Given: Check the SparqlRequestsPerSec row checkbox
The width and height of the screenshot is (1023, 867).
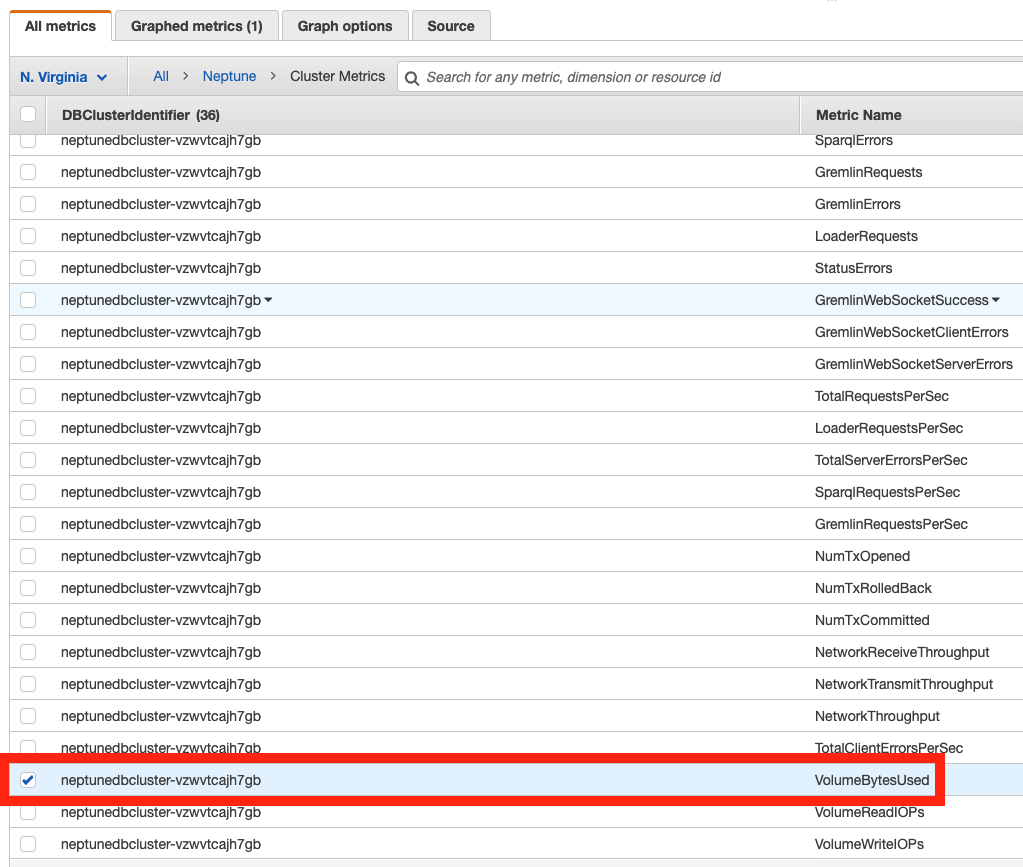Looking at the screenshot, I should [28, 492].
